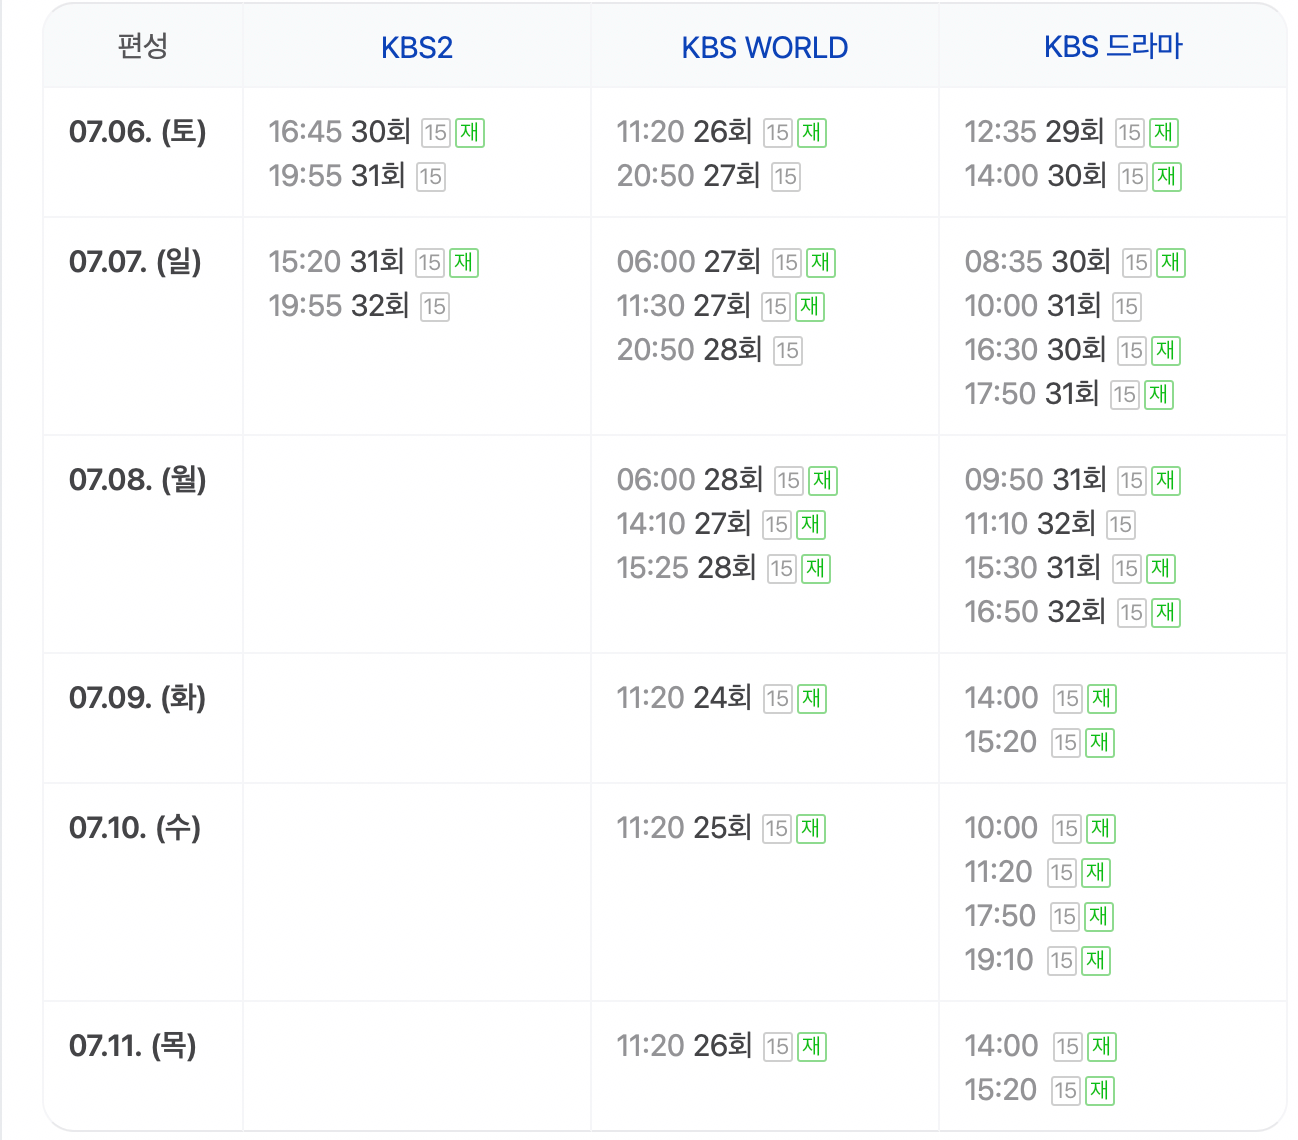Click the 15 rating badge beside 14:00 30회
Screen dimensions: 1298x1140
click(1133, 177)
